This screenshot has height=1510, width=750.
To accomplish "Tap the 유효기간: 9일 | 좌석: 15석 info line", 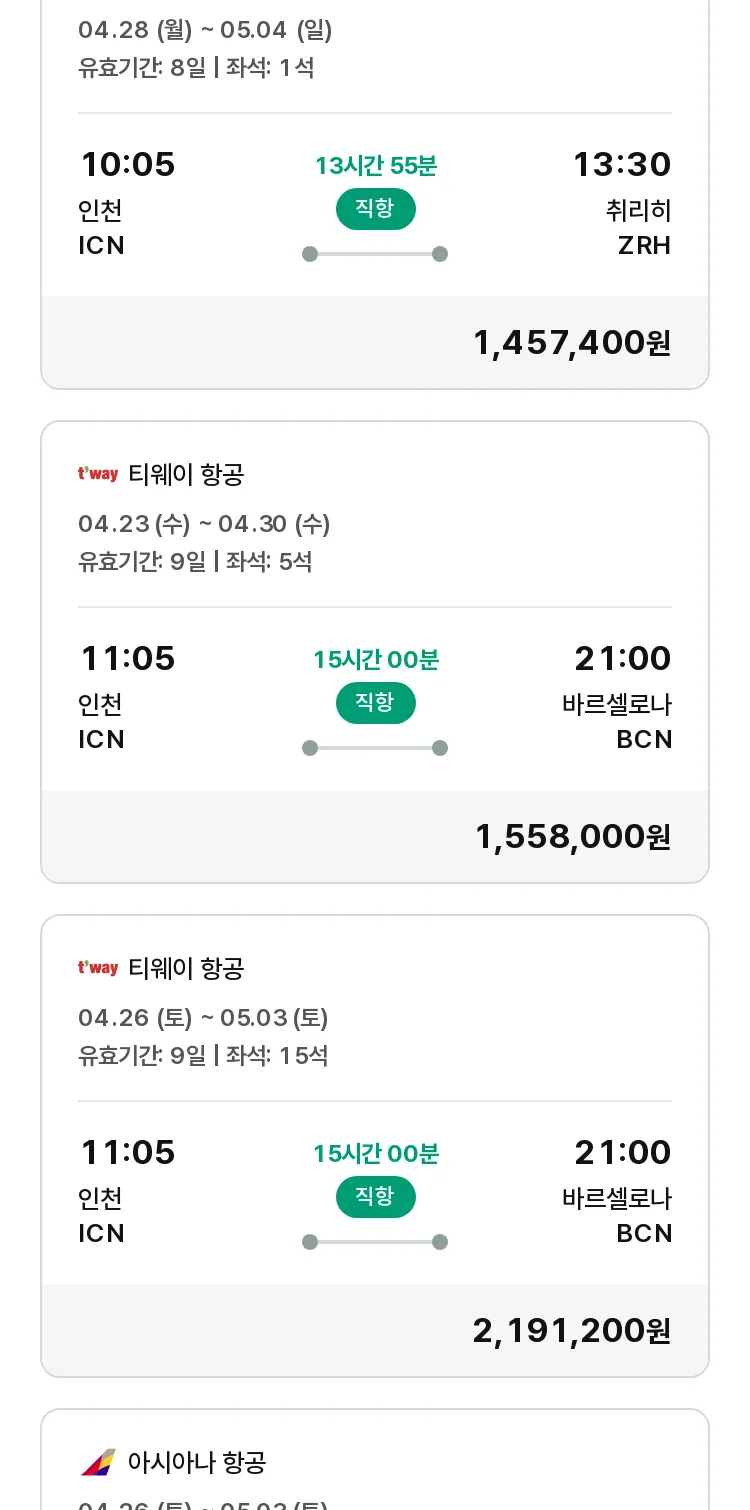I will [x=203, y=1055].
